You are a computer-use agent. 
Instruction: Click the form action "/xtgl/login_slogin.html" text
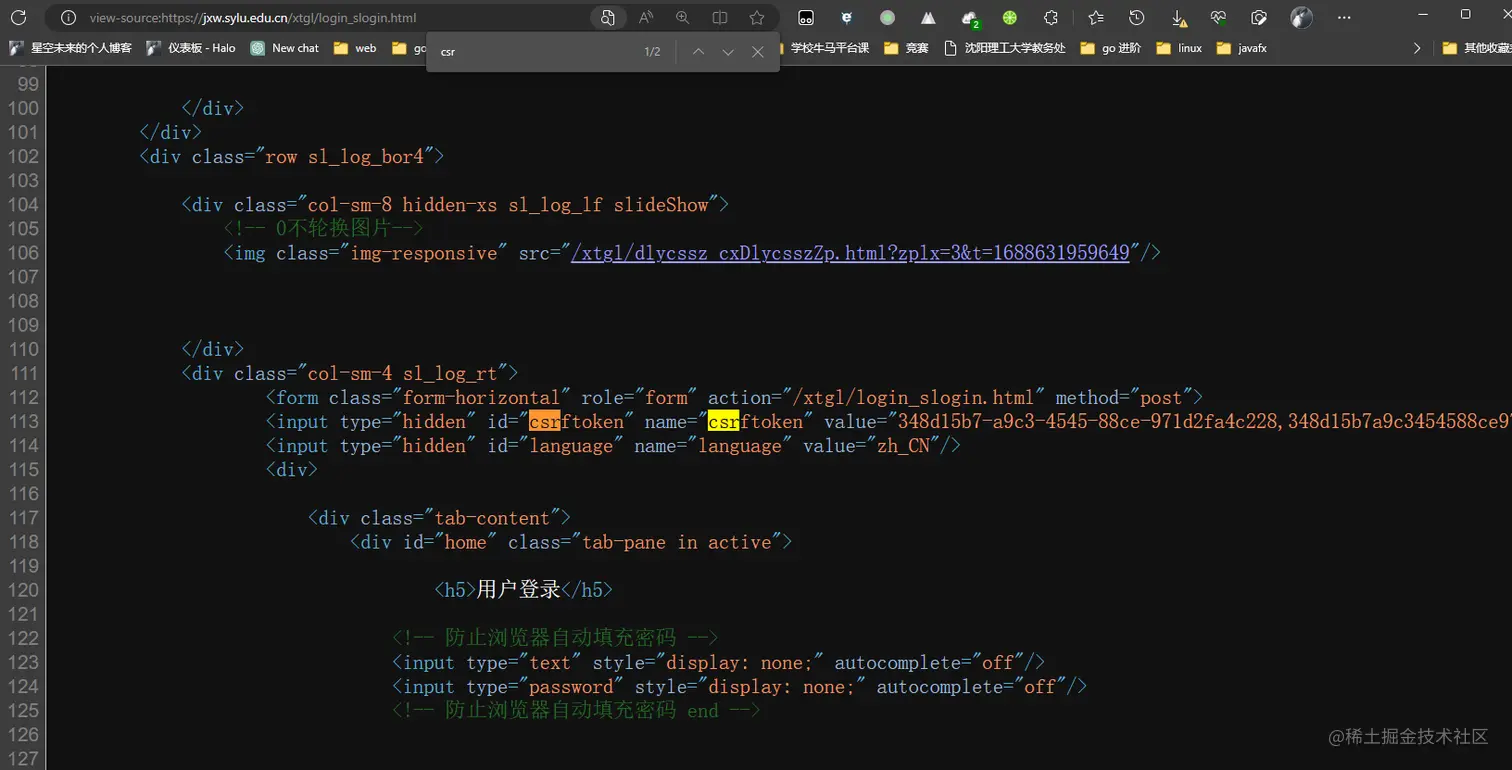[913, 398]
